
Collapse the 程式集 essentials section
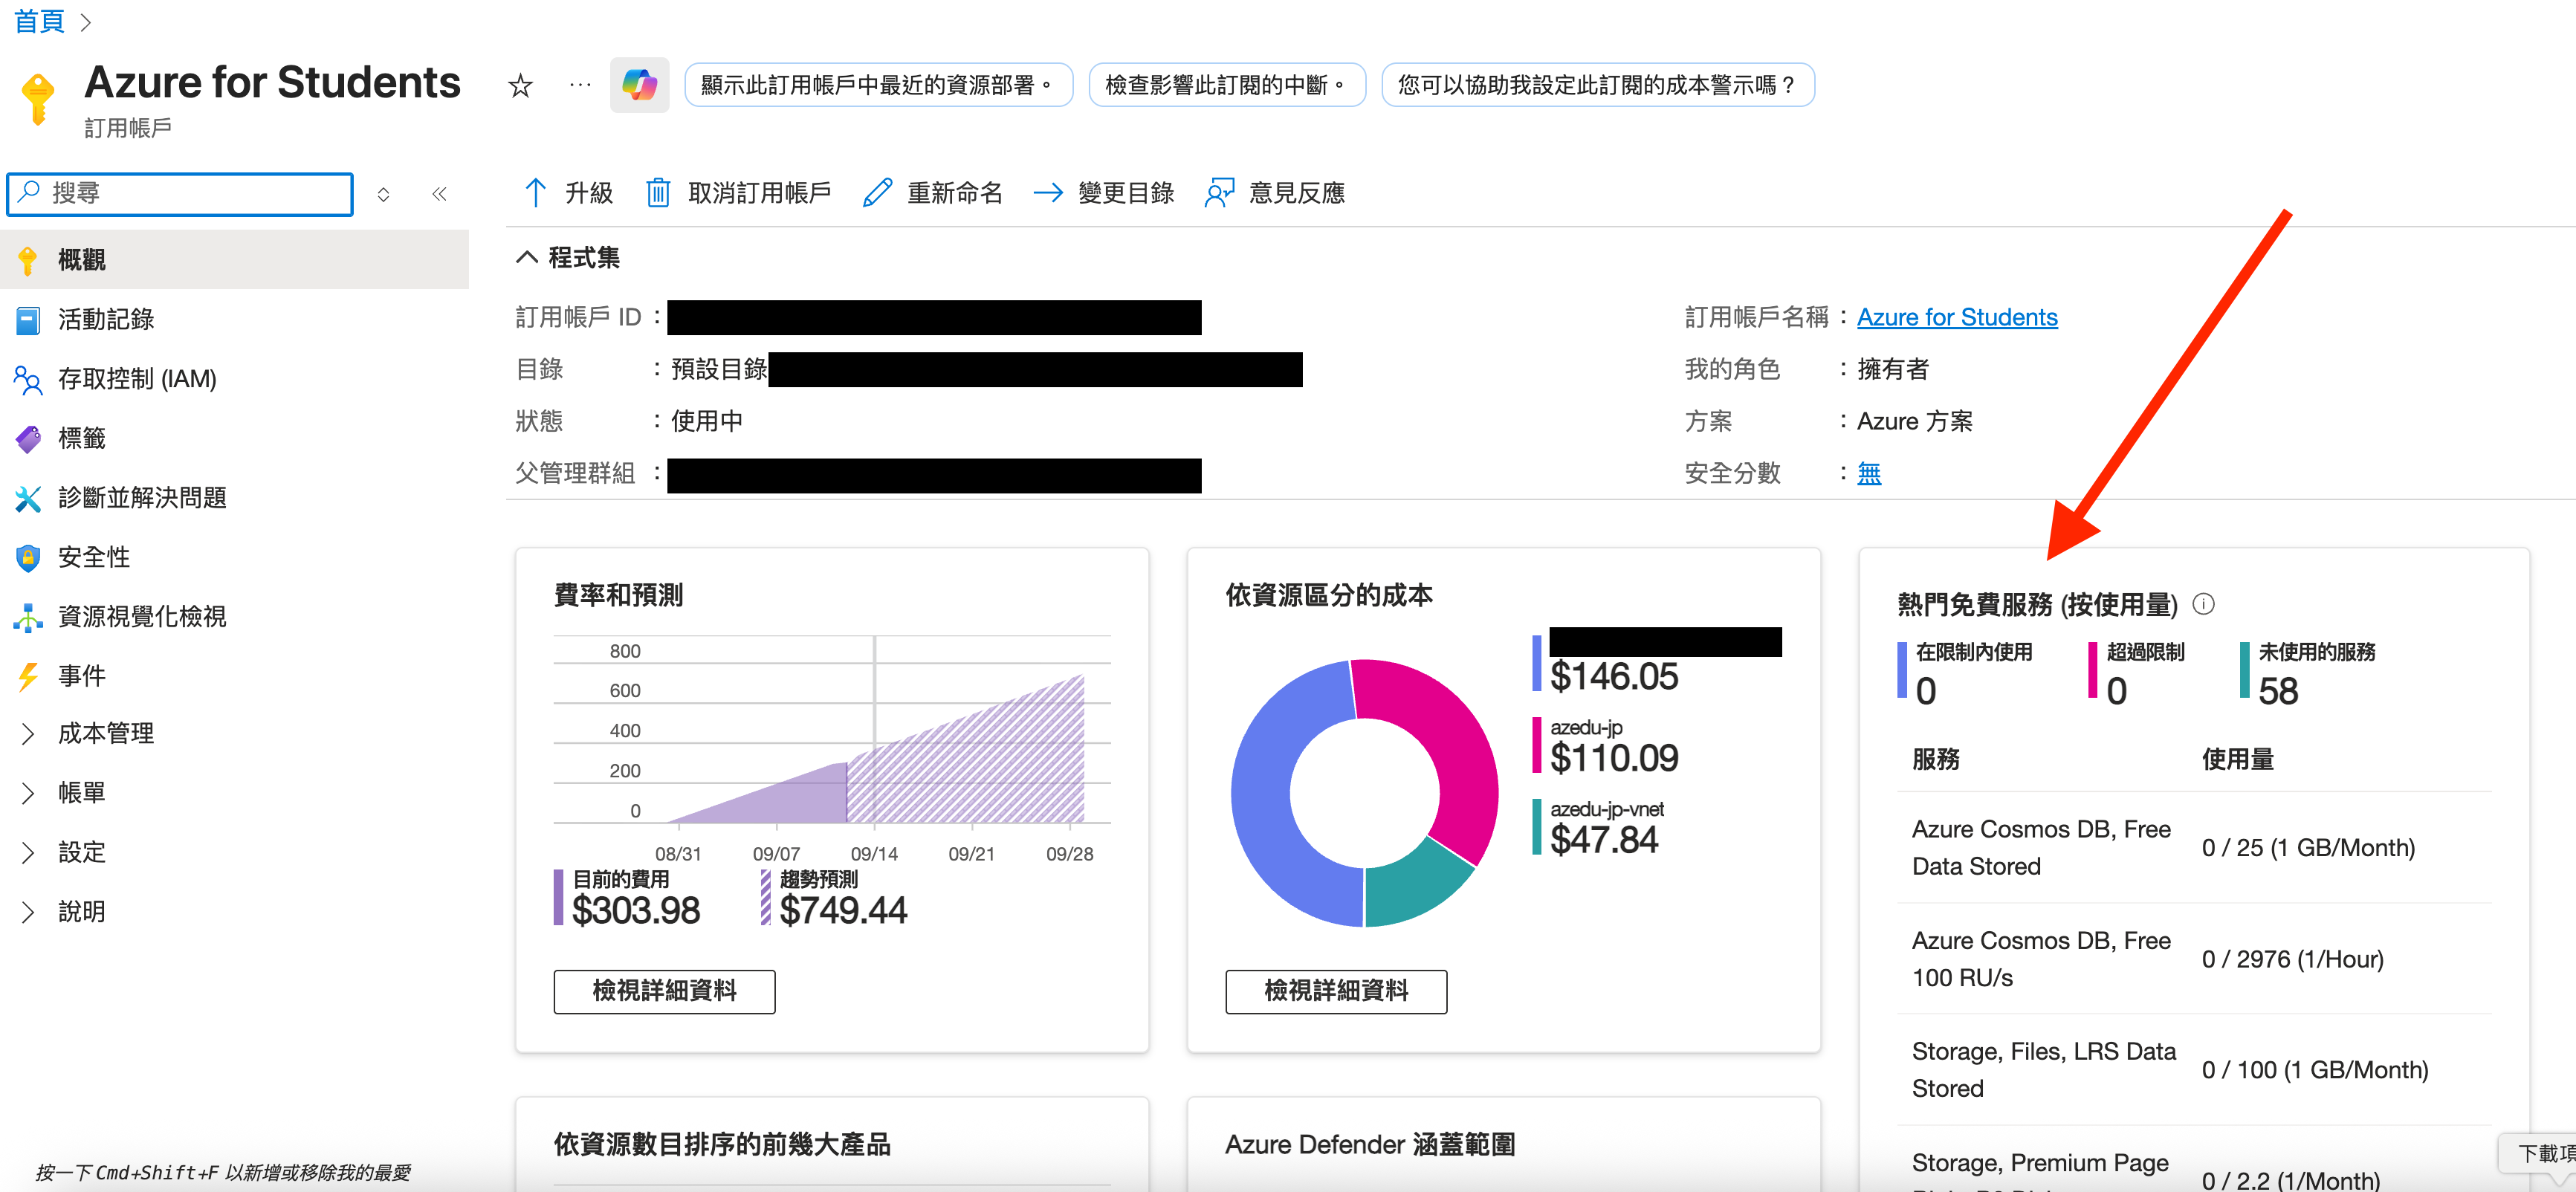(526, 257)
